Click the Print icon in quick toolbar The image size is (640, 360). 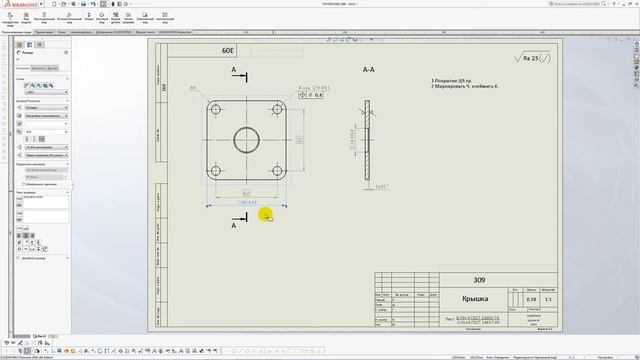83,4
